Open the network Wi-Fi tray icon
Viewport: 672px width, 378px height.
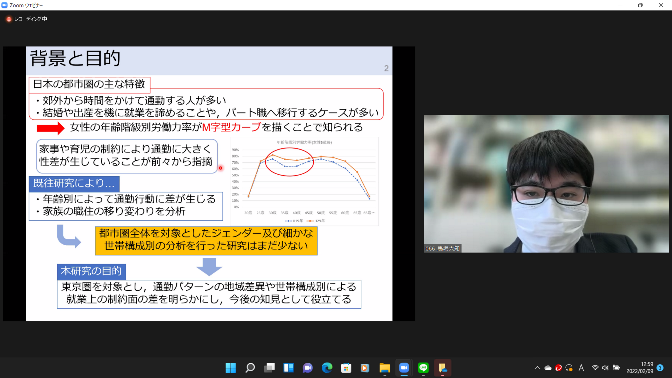pos(595,368)
